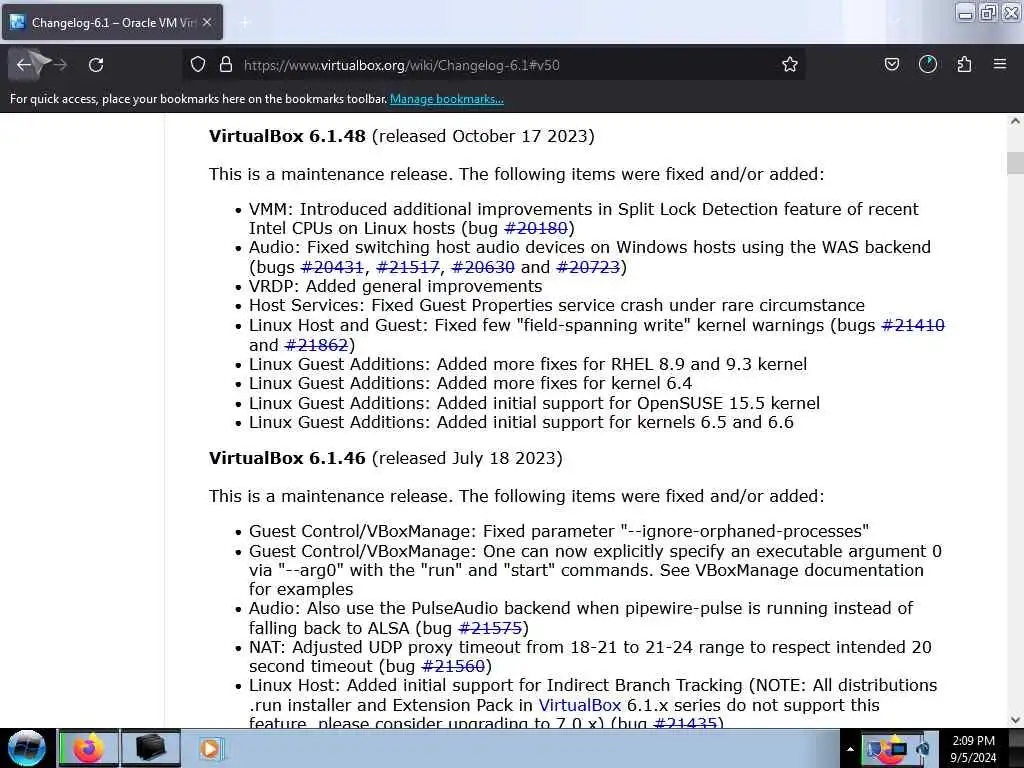Click the forward navigation arrow
The width and height of the screenshot is (1024, 768).
point(61,65)
